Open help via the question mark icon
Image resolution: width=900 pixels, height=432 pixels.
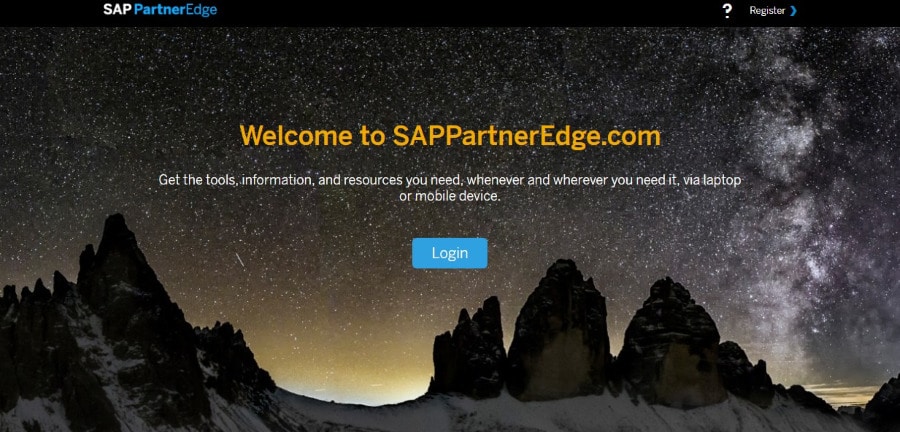tap(727, 10)
